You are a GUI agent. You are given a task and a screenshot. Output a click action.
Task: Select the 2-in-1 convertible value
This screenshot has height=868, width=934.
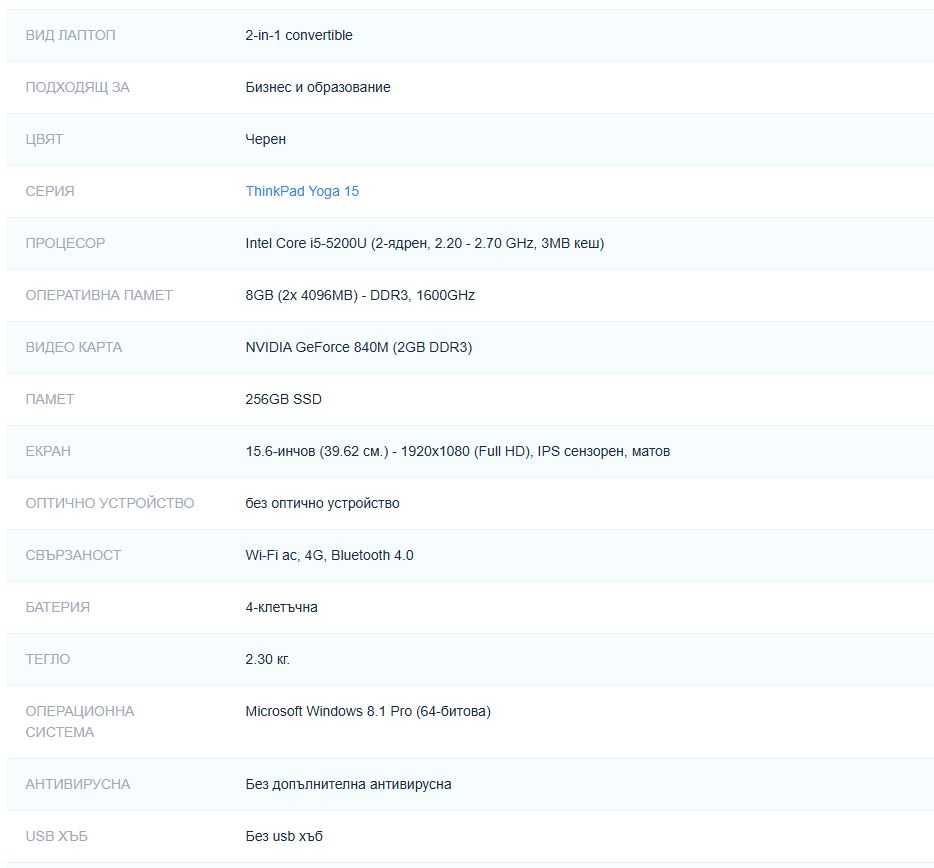[x=299, y=35]
